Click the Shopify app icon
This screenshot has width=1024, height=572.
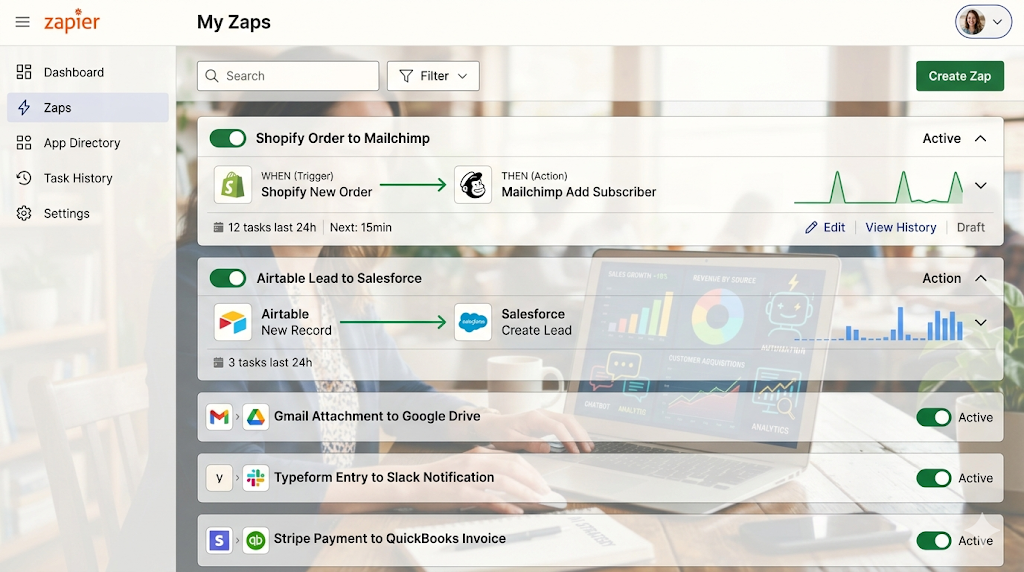pos(232,185)
